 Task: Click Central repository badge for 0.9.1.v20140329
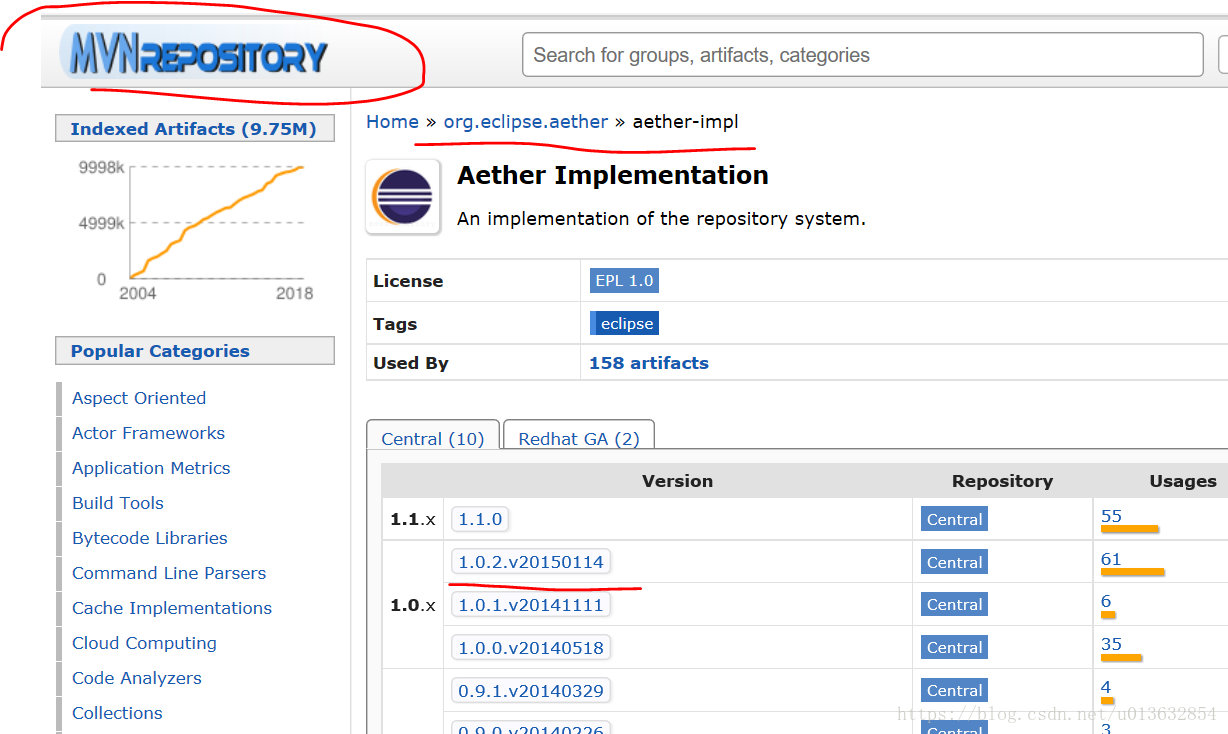pyautogui.click(x=955, y=691)
